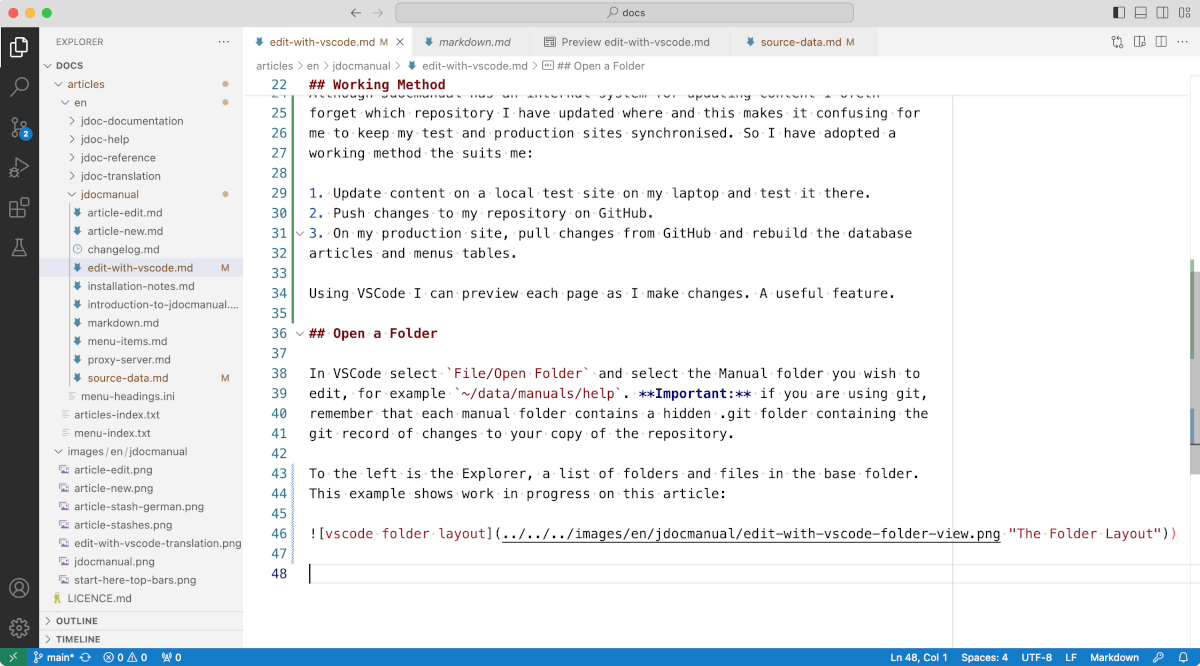Click the ports forwarded indicator in status bar
1200x666 pixels.
click(x=172, y=657)
